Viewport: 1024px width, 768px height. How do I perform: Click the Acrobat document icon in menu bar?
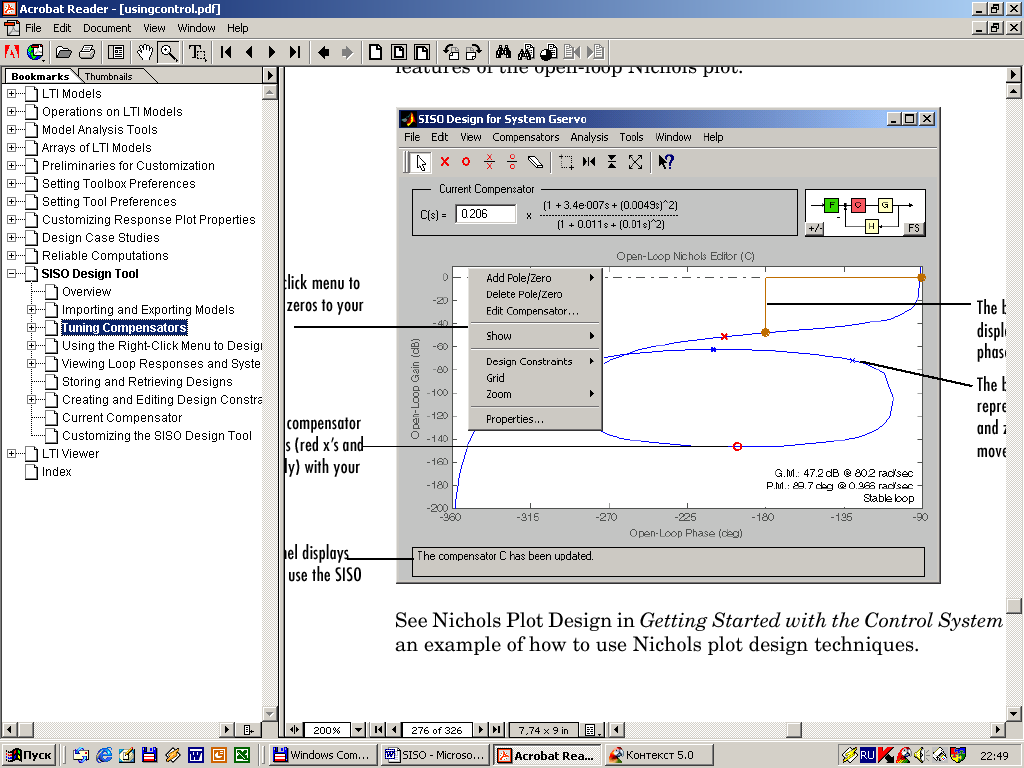(x=11, y=28)
